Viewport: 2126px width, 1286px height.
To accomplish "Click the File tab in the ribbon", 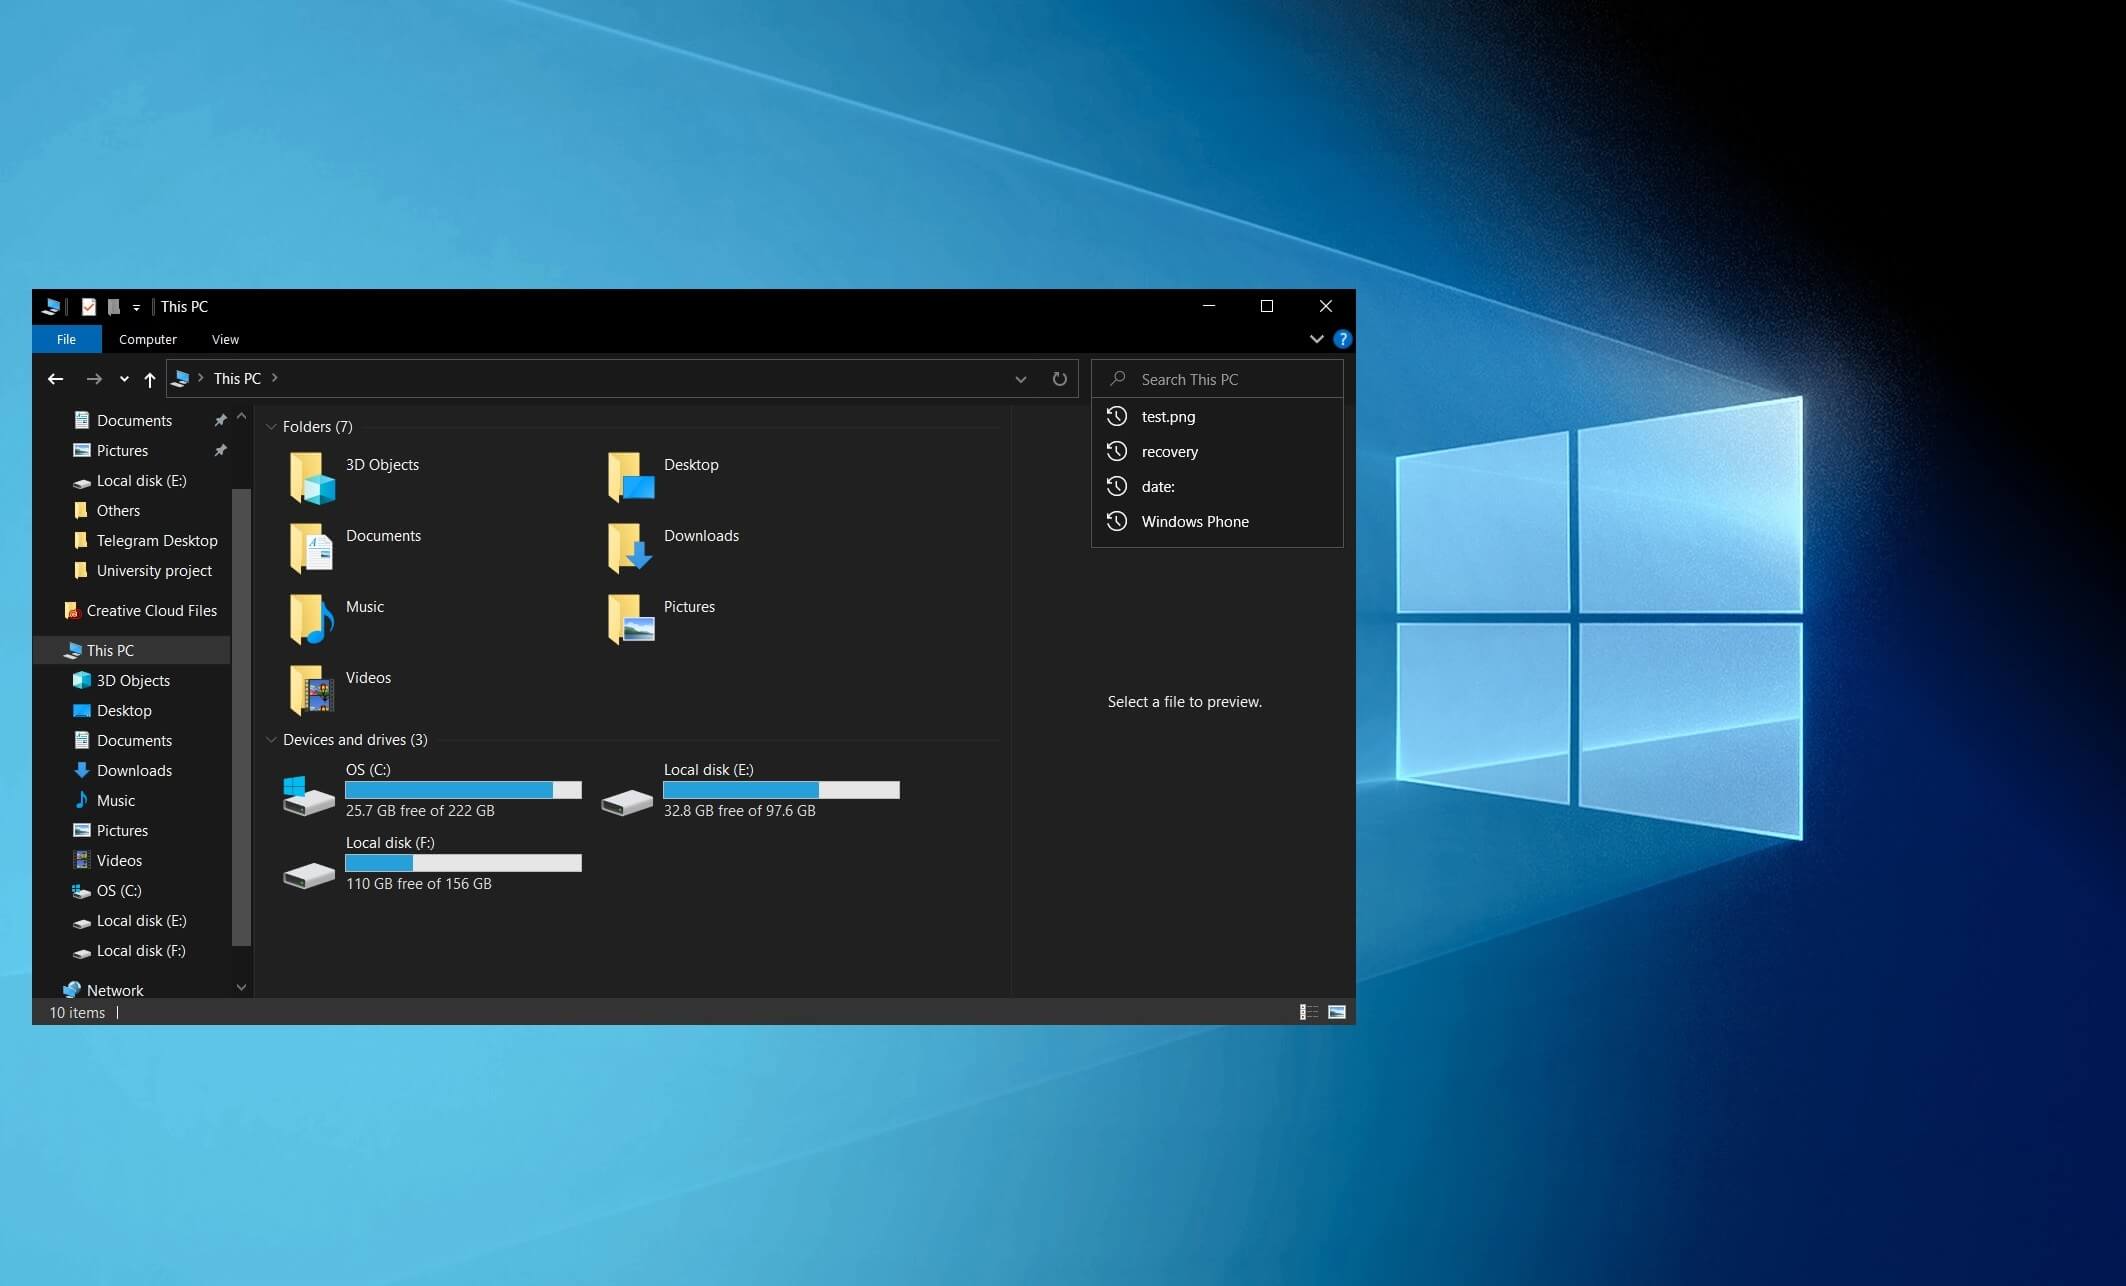I will pyautogui.click(x=65, y=339).
